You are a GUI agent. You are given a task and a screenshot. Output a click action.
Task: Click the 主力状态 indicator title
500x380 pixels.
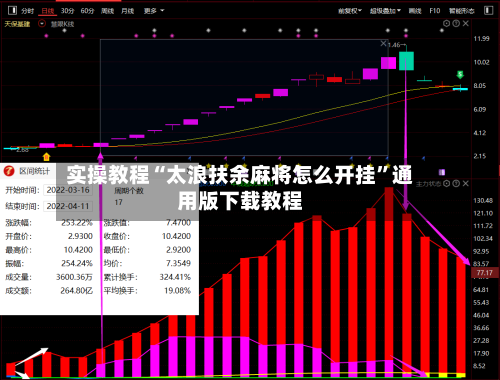click(428, 184)
